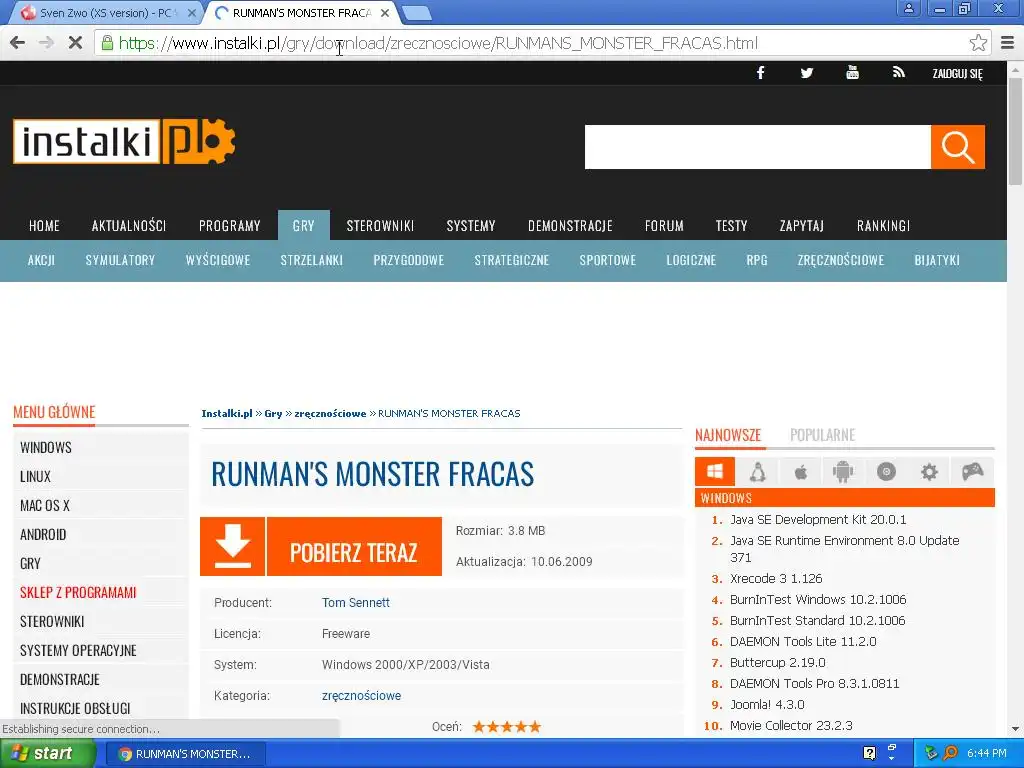Viewport: 1024px width, 768px height.
Task: Click the Gry breadcrumb link
Action: [x=273, y=413]
